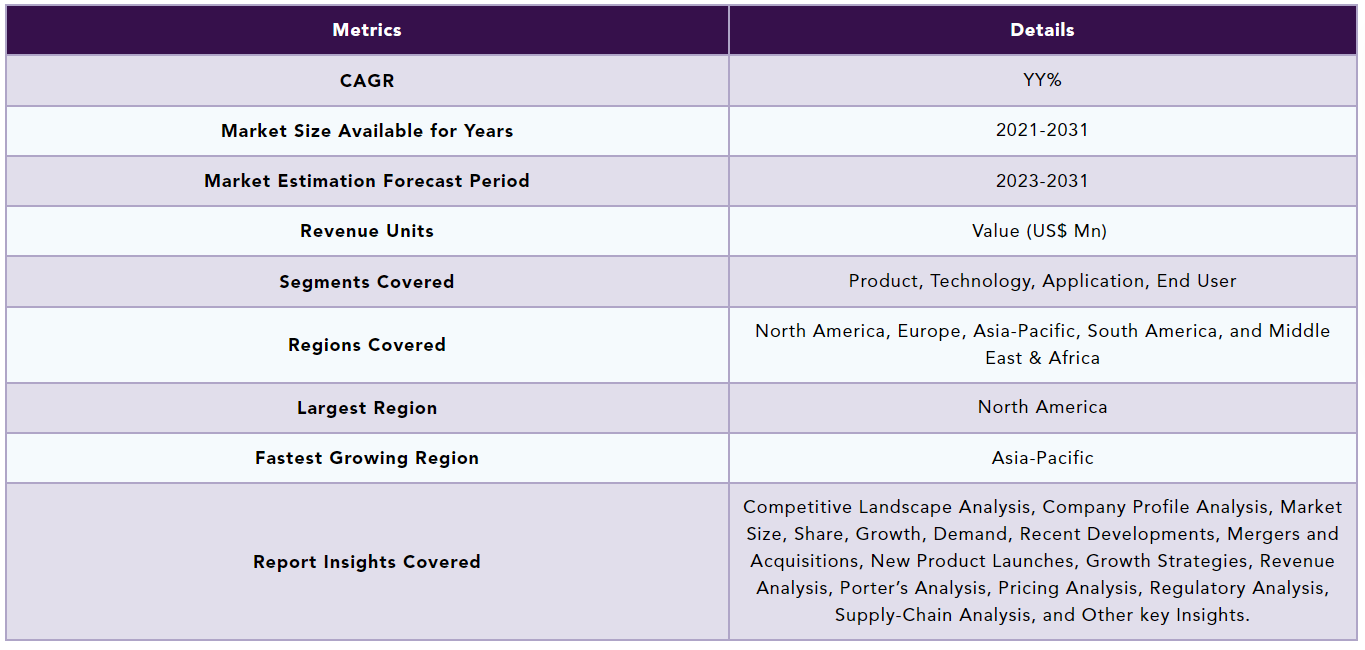Click the North America value in Largest Region row

point(1043,407)
